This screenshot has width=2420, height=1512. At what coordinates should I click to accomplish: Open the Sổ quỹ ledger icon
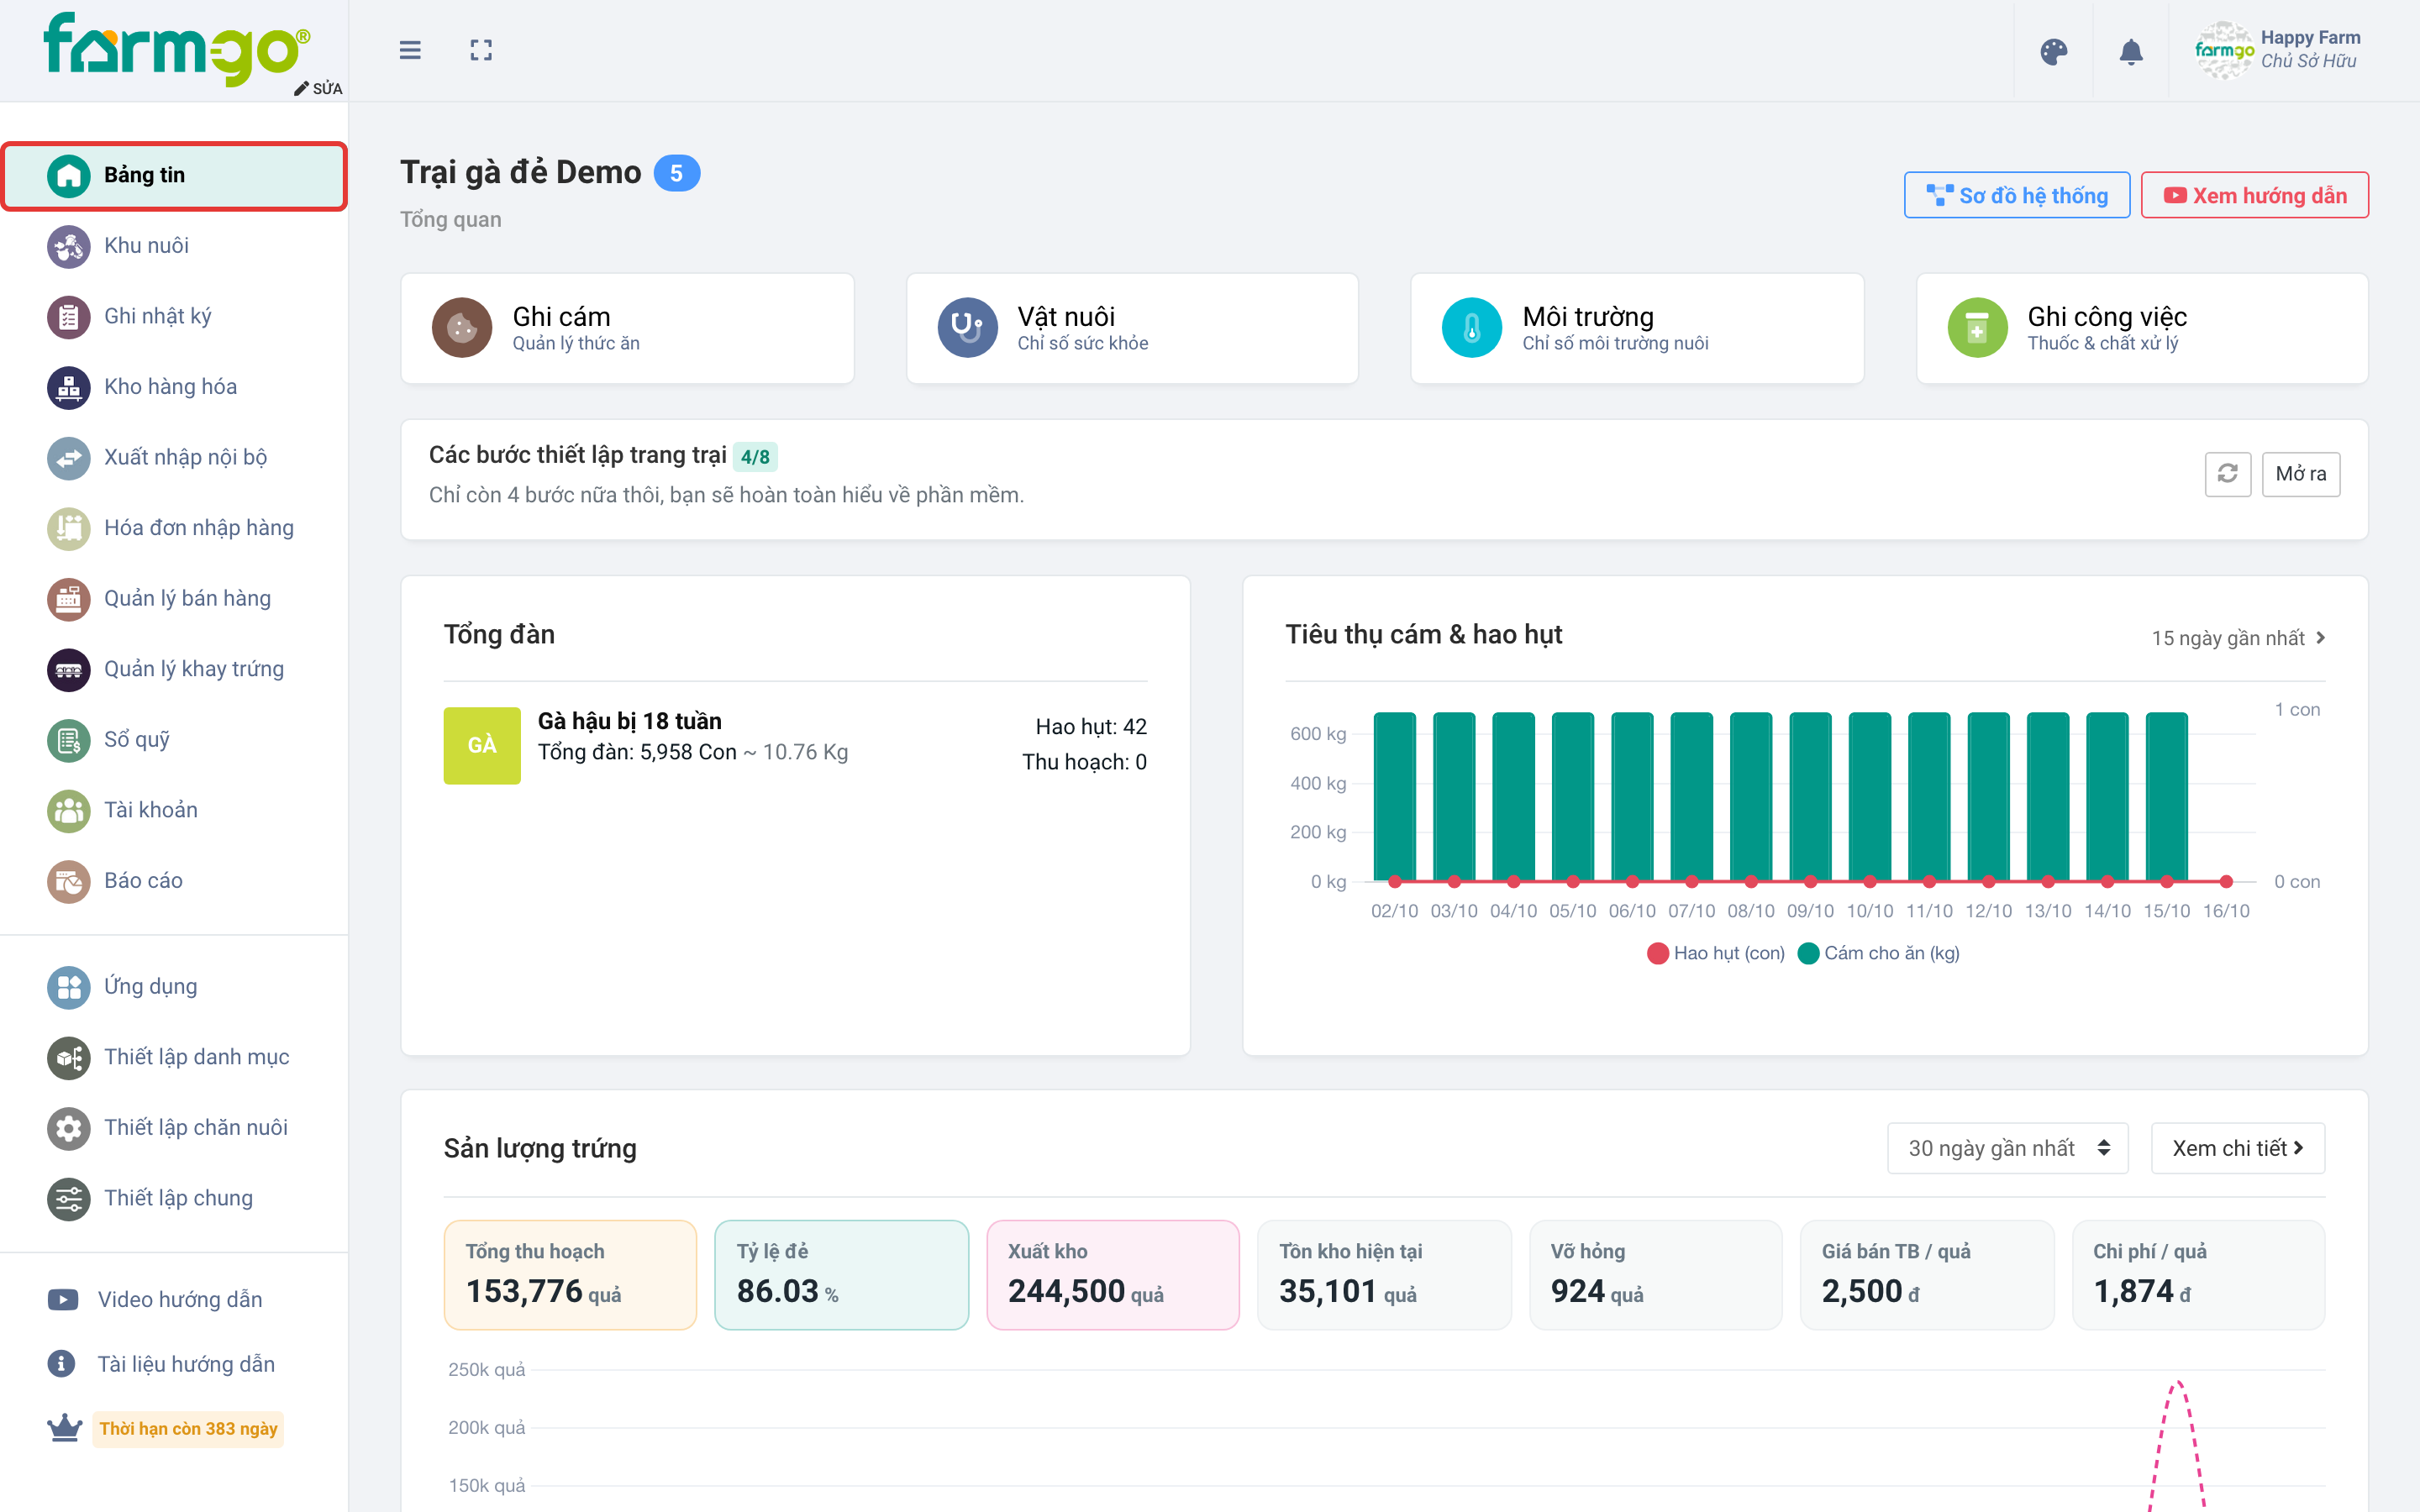click(x=68, y=739)
